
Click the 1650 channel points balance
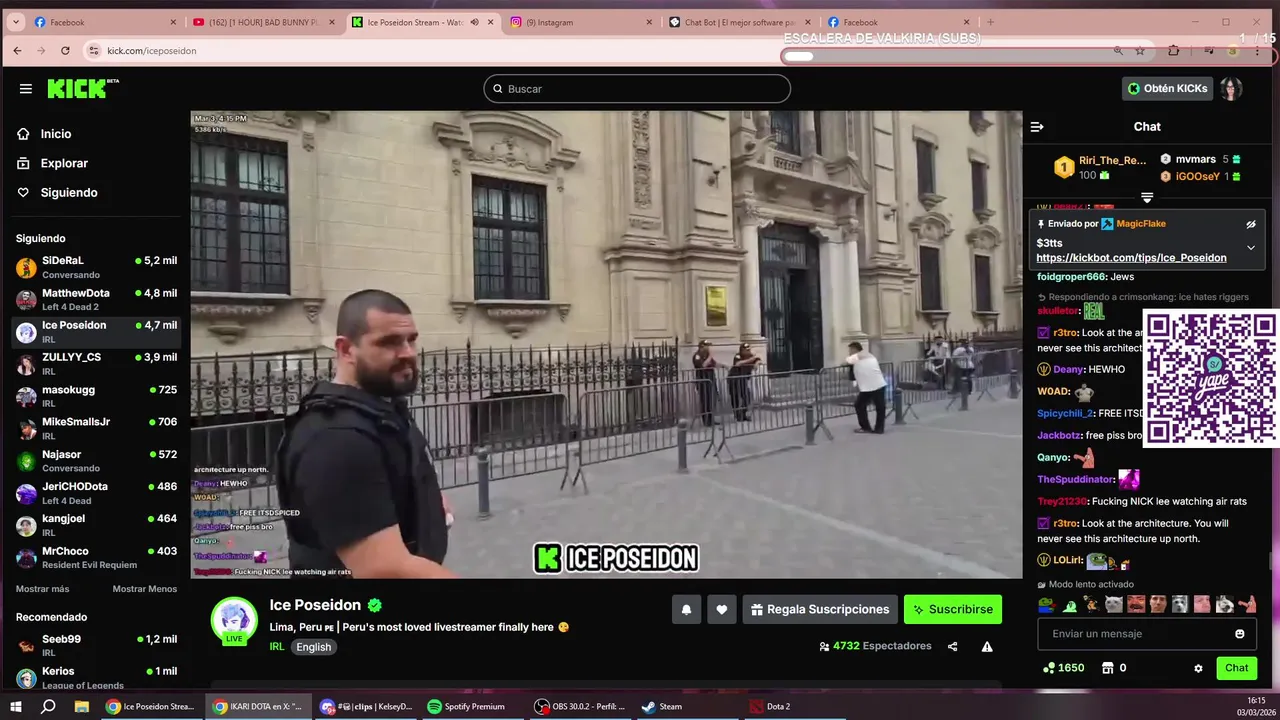tap(1063, 668)
